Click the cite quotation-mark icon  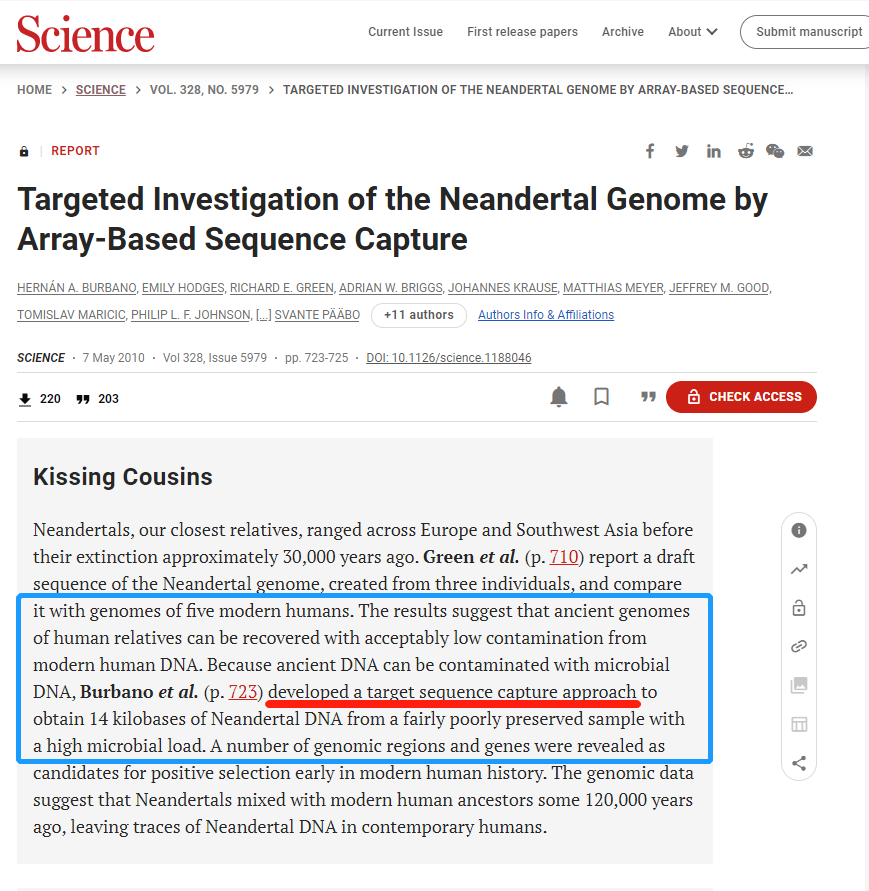[648, 397]
